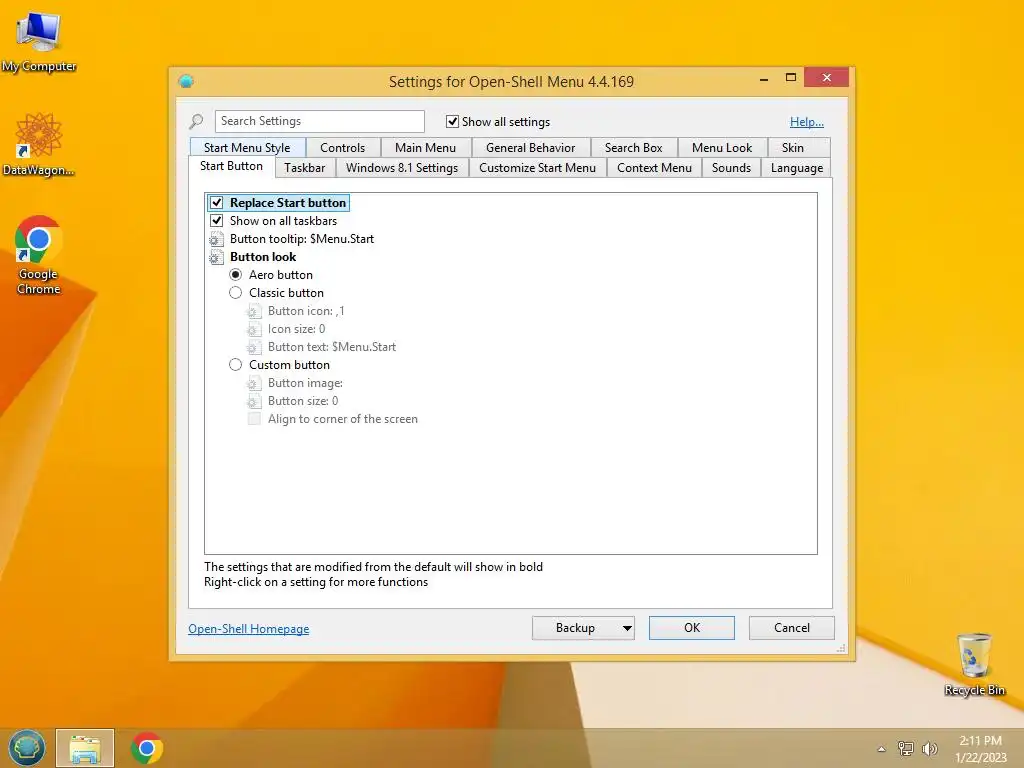Open the General Behavior tab
Screen dimensions: 1024x768
(x=530, y=148)
